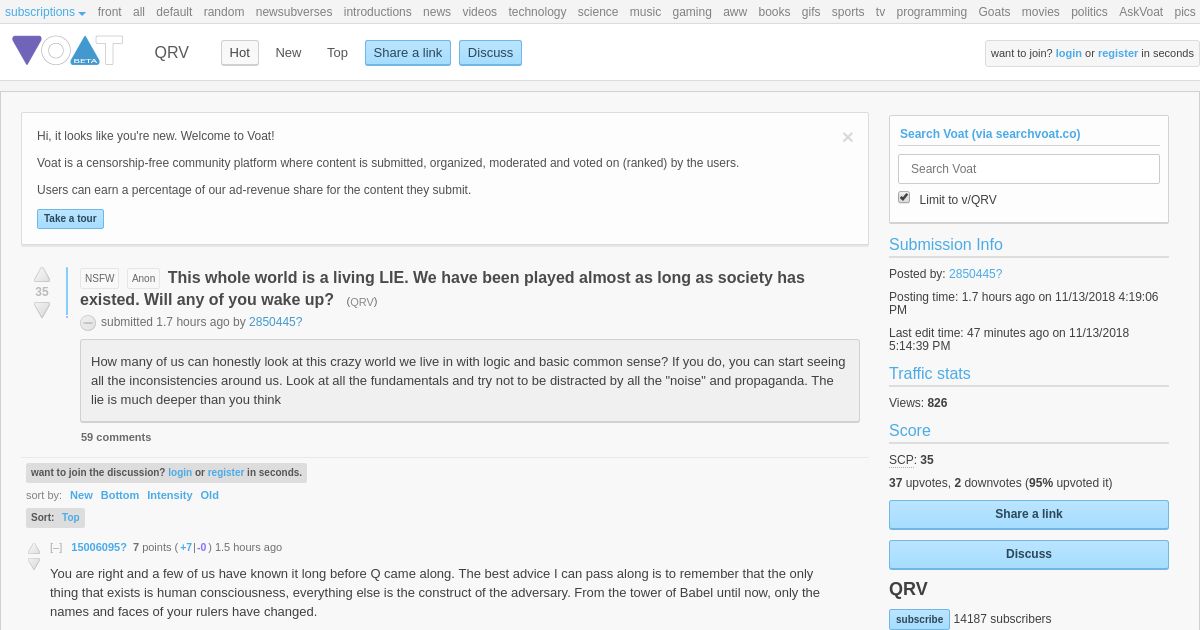Collapse the submission text with the minus icon
The height and width of the screenshot is (630, 1200).
pos(88,323)
